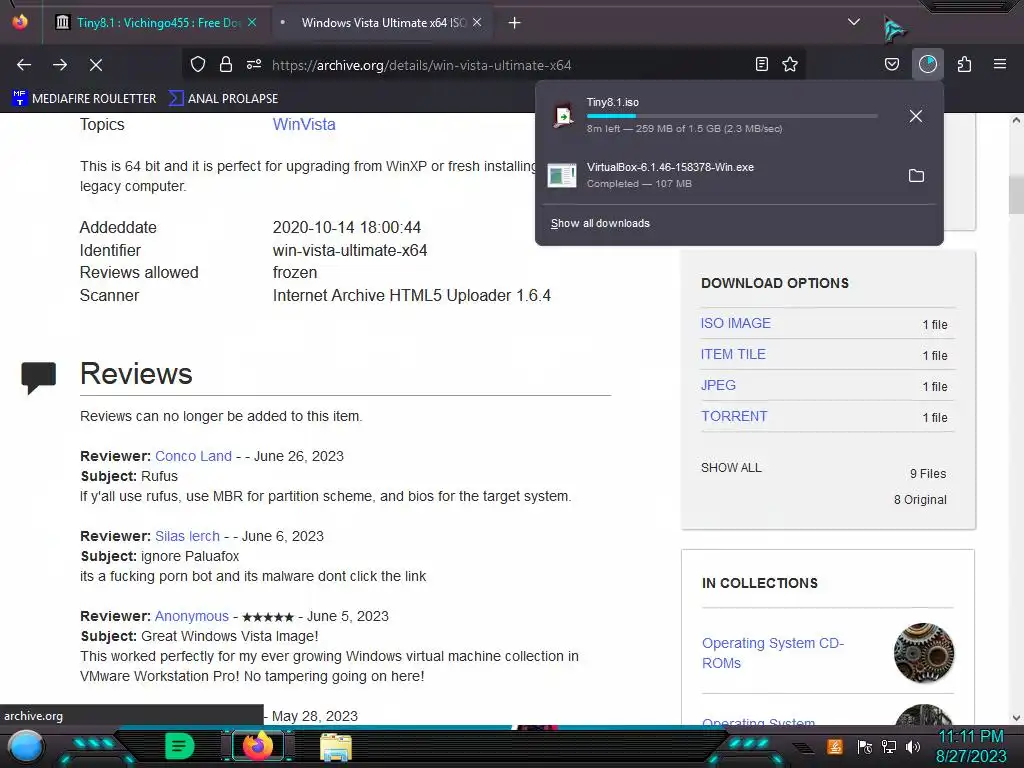Click the browser back arrow
Screen dimensions: 1024x768
[x=24, y=65]
